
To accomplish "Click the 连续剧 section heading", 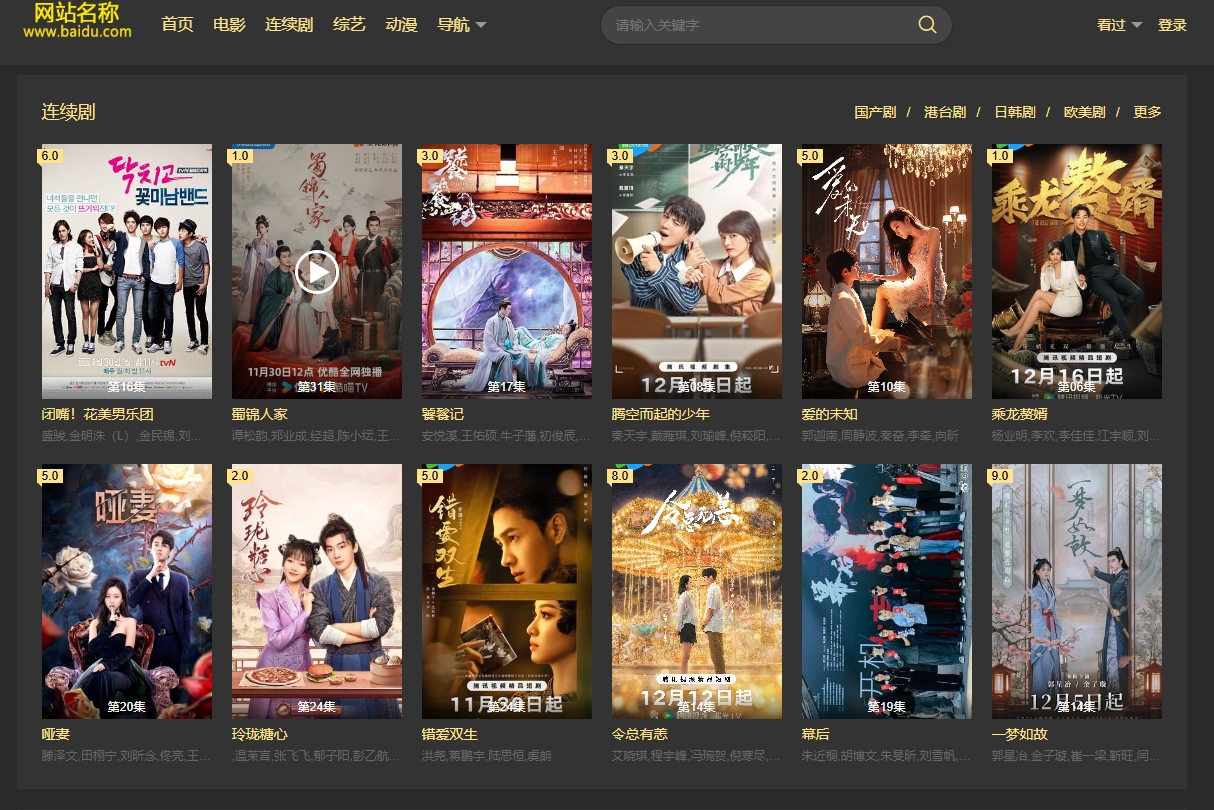I will pyautogui.click(x=68, y=112).
